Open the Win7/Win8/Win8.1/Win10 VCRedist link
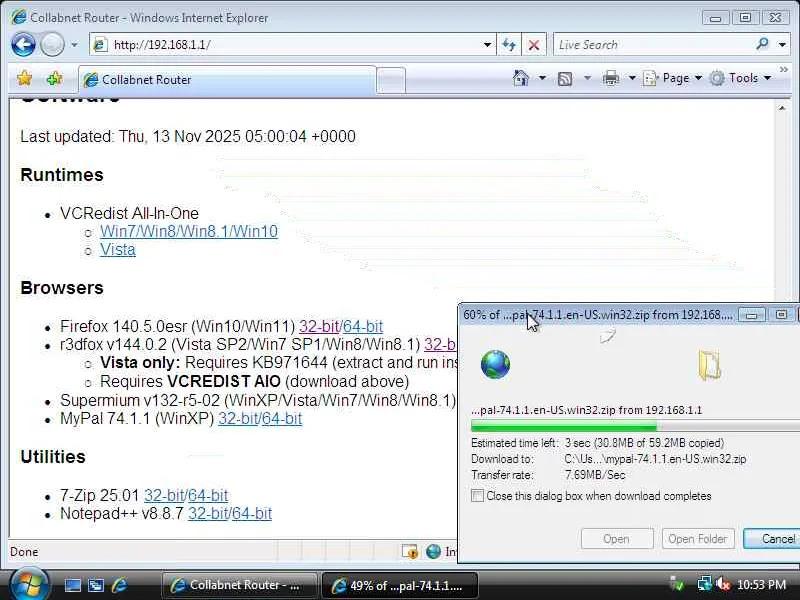This screenshot has height=600, width=800. point(189,231)
